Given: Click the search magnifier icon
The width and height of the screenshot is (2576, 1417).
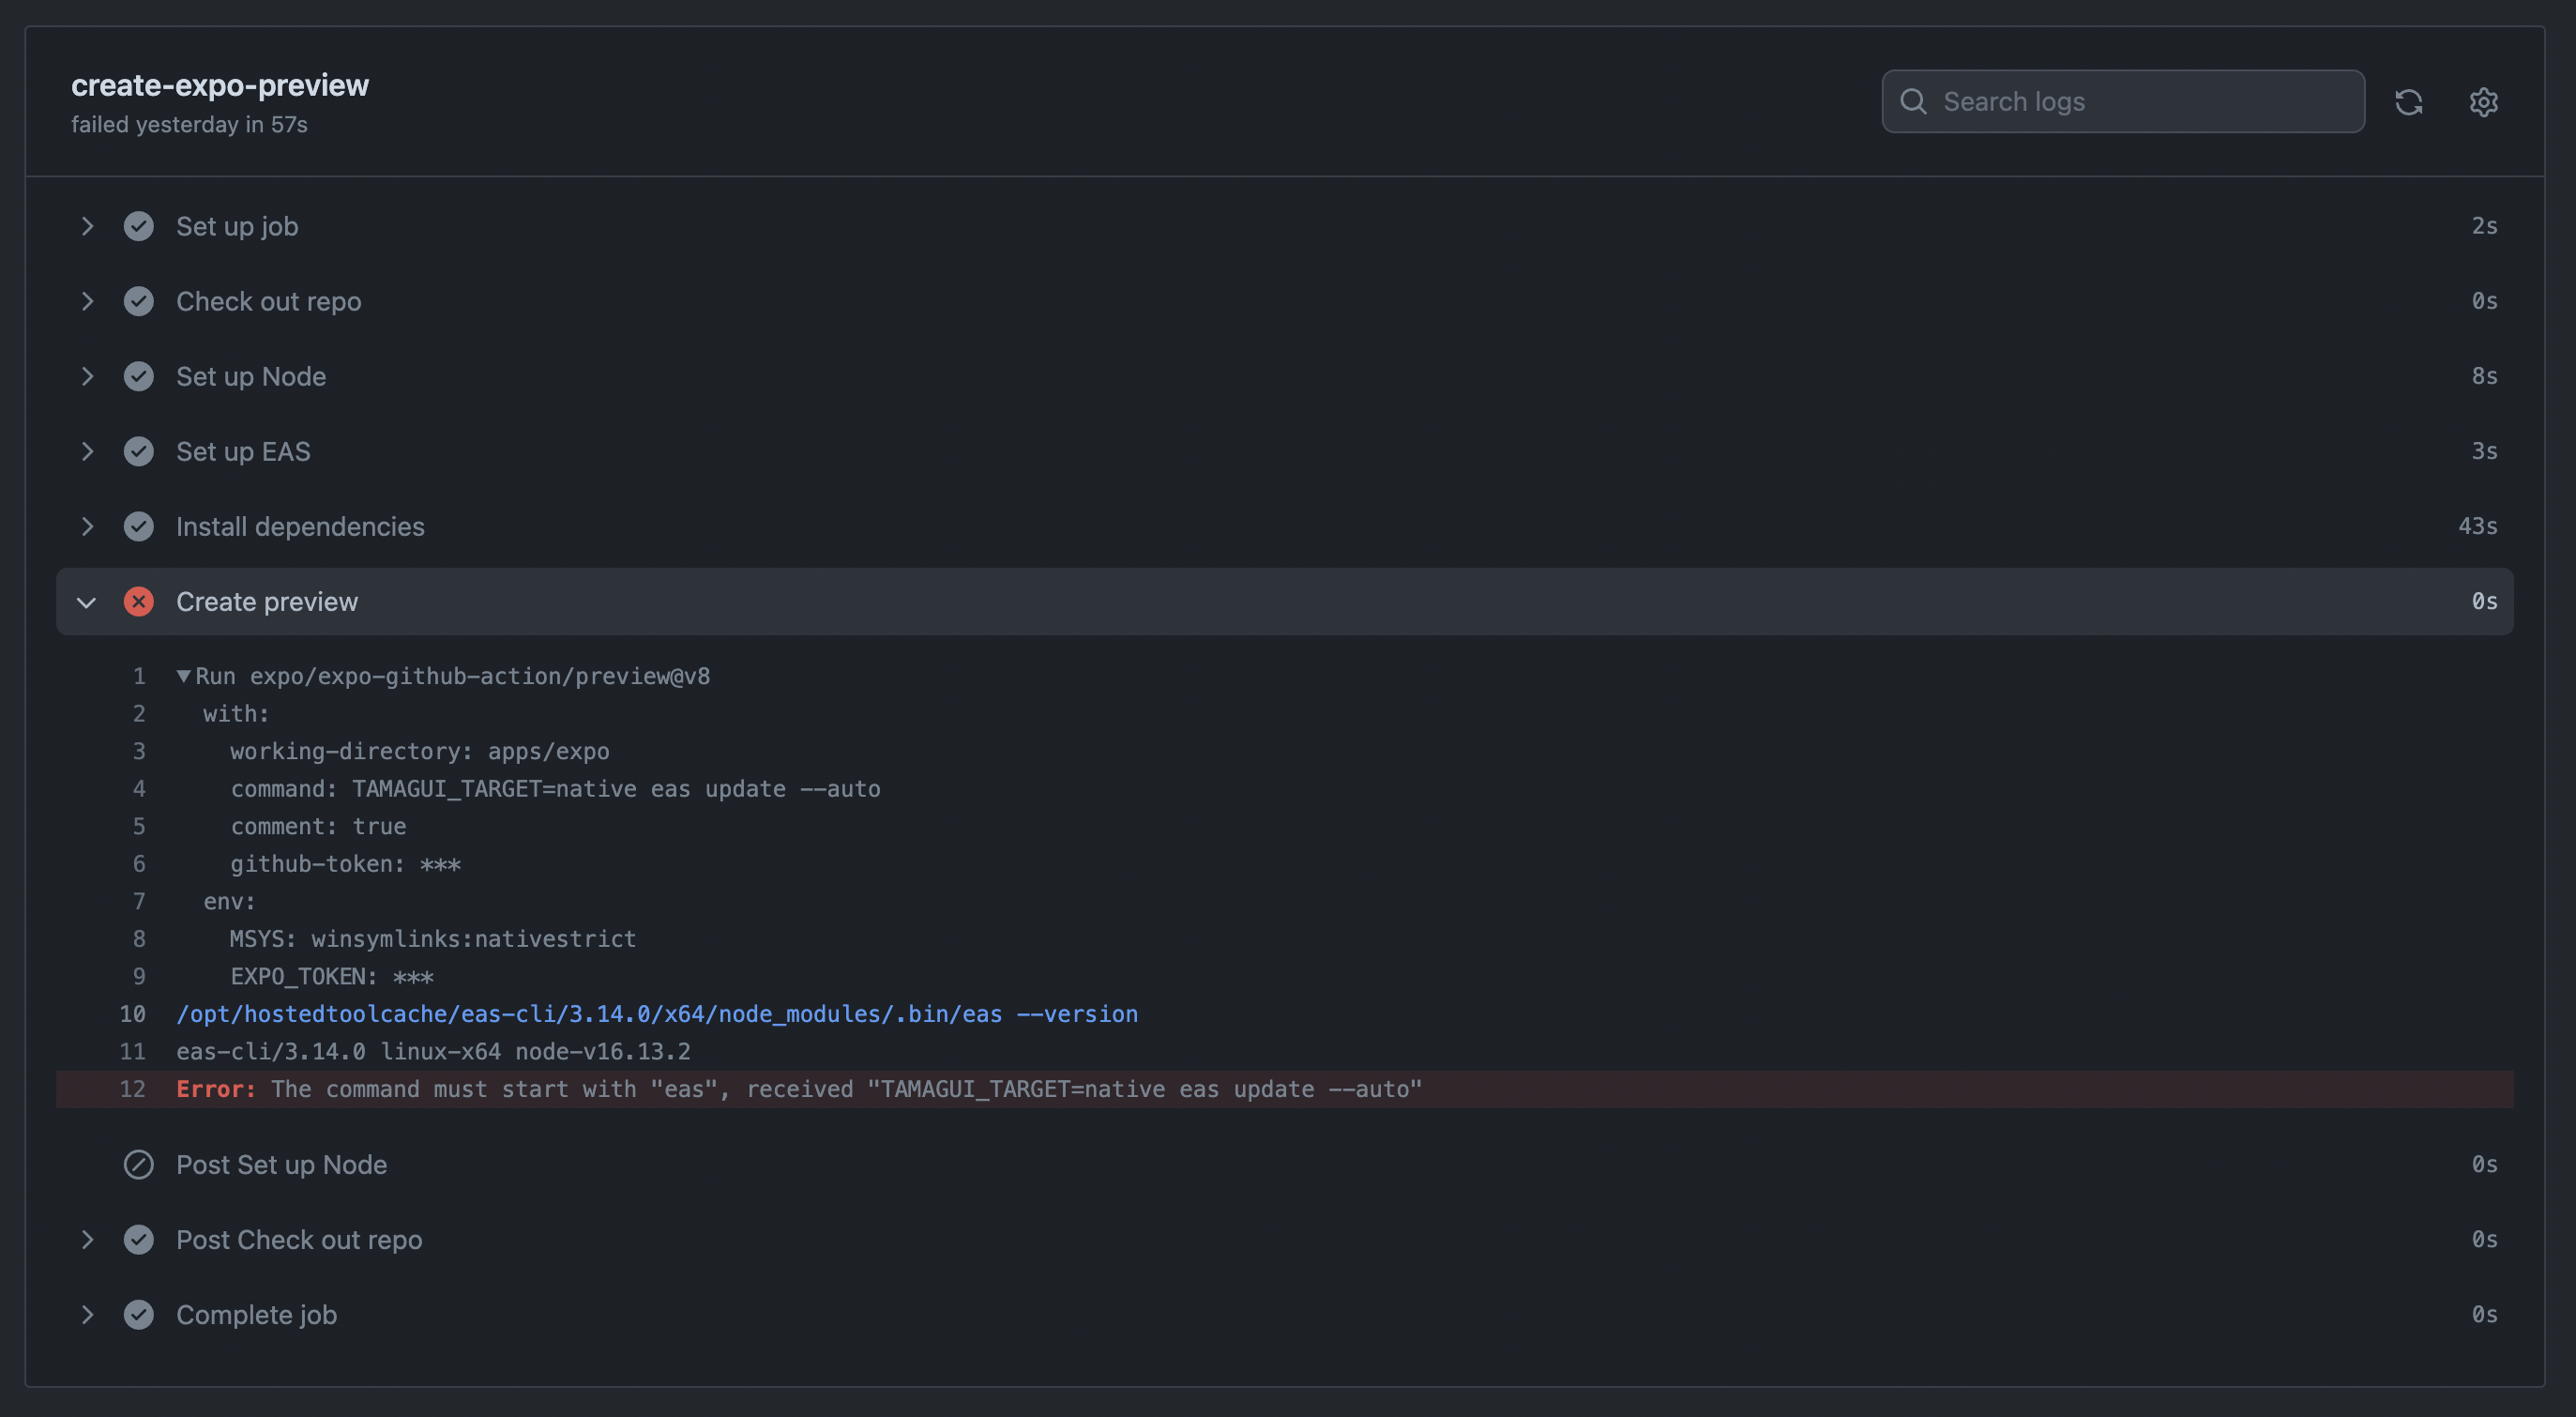Looking at the screenshot, I should (1914, 101).
